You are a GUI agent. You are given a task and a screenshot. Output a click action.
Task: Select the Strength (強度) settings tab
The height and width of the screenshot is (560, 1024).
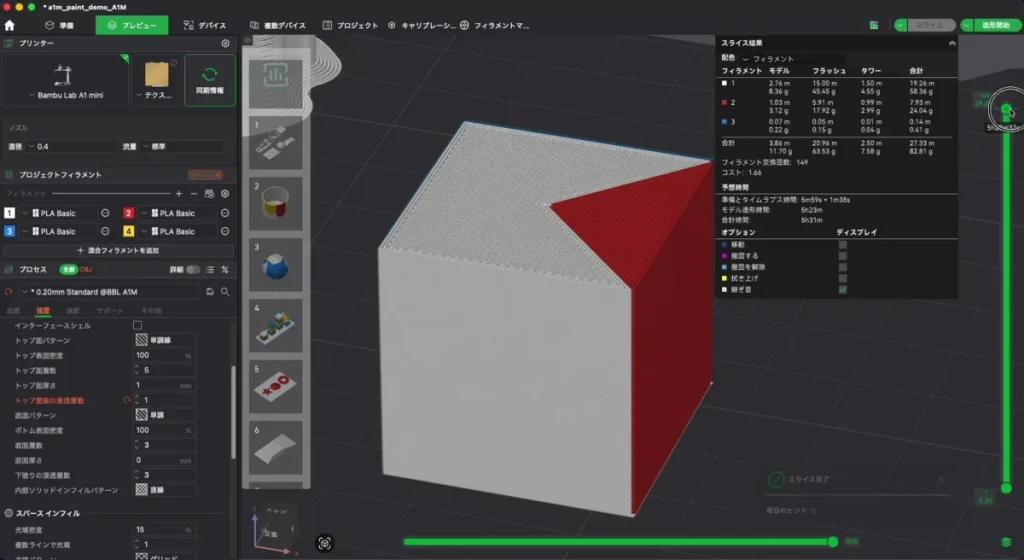coord(43,311)
